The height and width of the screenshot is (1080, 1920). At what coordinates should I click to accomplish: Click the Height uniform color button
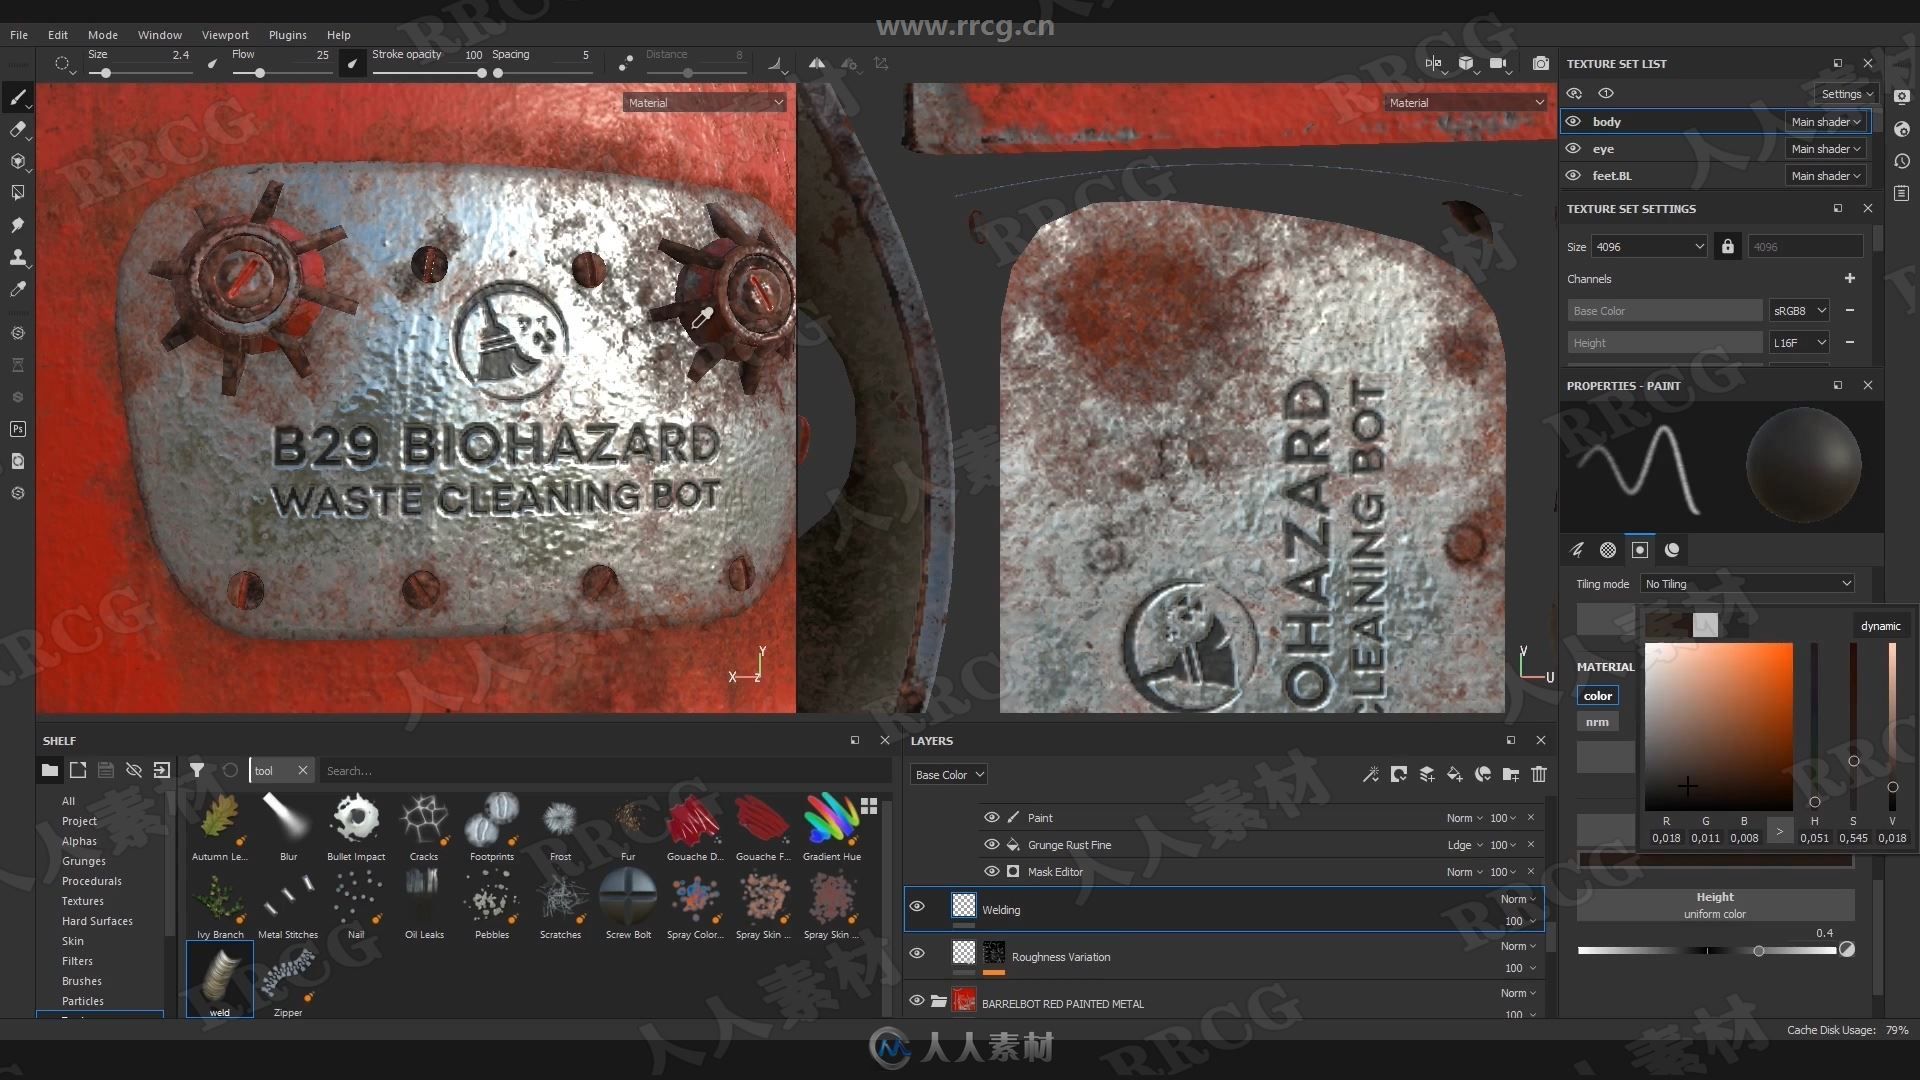pyautogui.click(x=1715, y=905)
